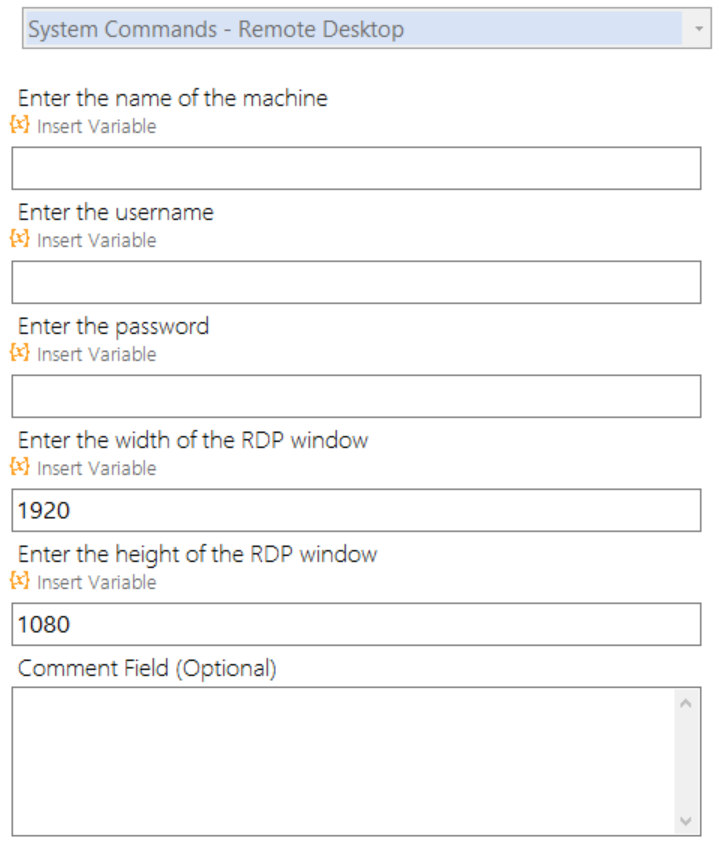Viewport: 718px width, 846px height.
Task: Click the RDP width field showing 1920
Action: [357, 510]
